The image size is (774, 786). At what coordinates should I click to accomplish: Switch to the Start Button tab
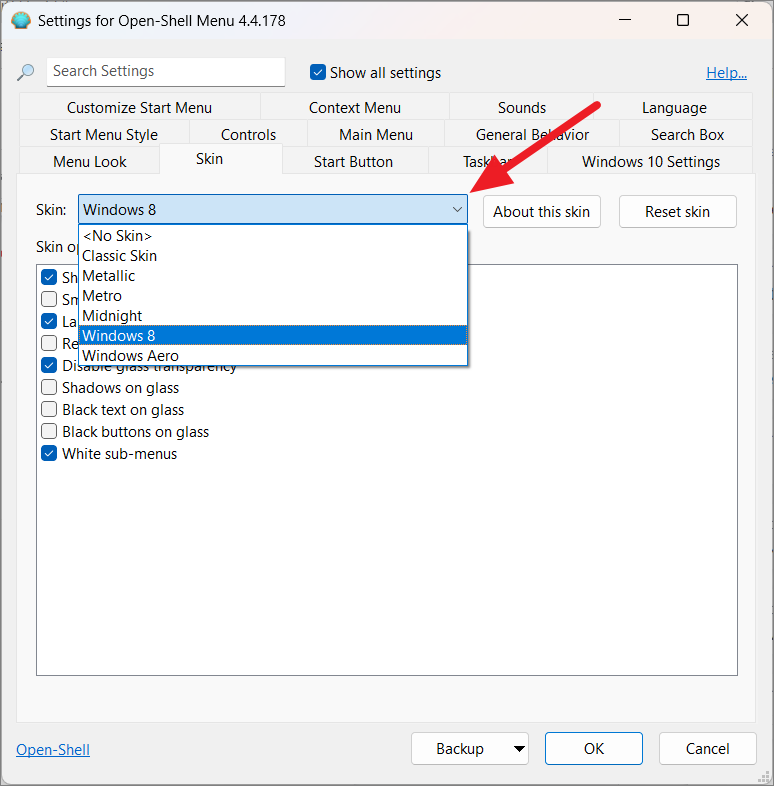353,162
